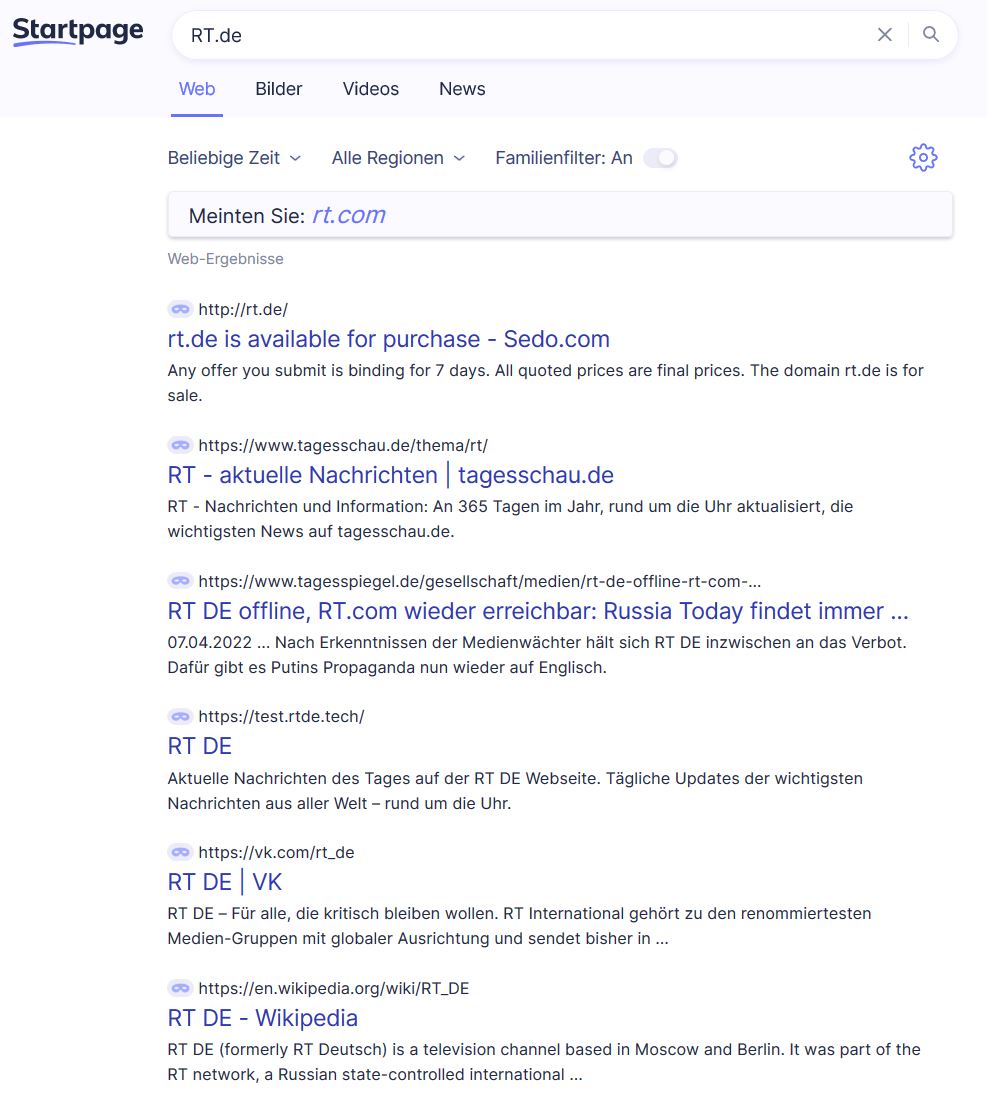Click the 'Familienfilter: An' label
Image resolution: width=987 pixels, height=1103 pixels.
click(x=563, y=158)
